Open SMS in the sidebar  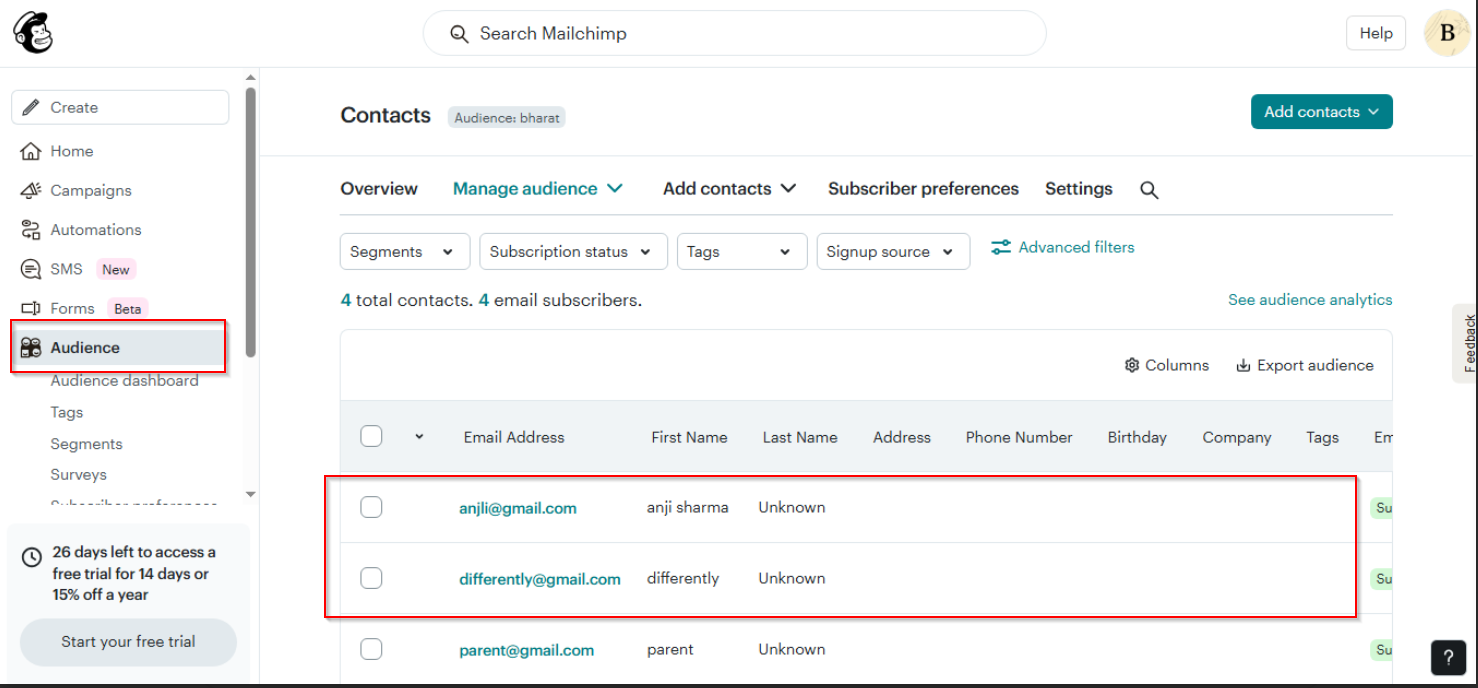coord(67,269)
